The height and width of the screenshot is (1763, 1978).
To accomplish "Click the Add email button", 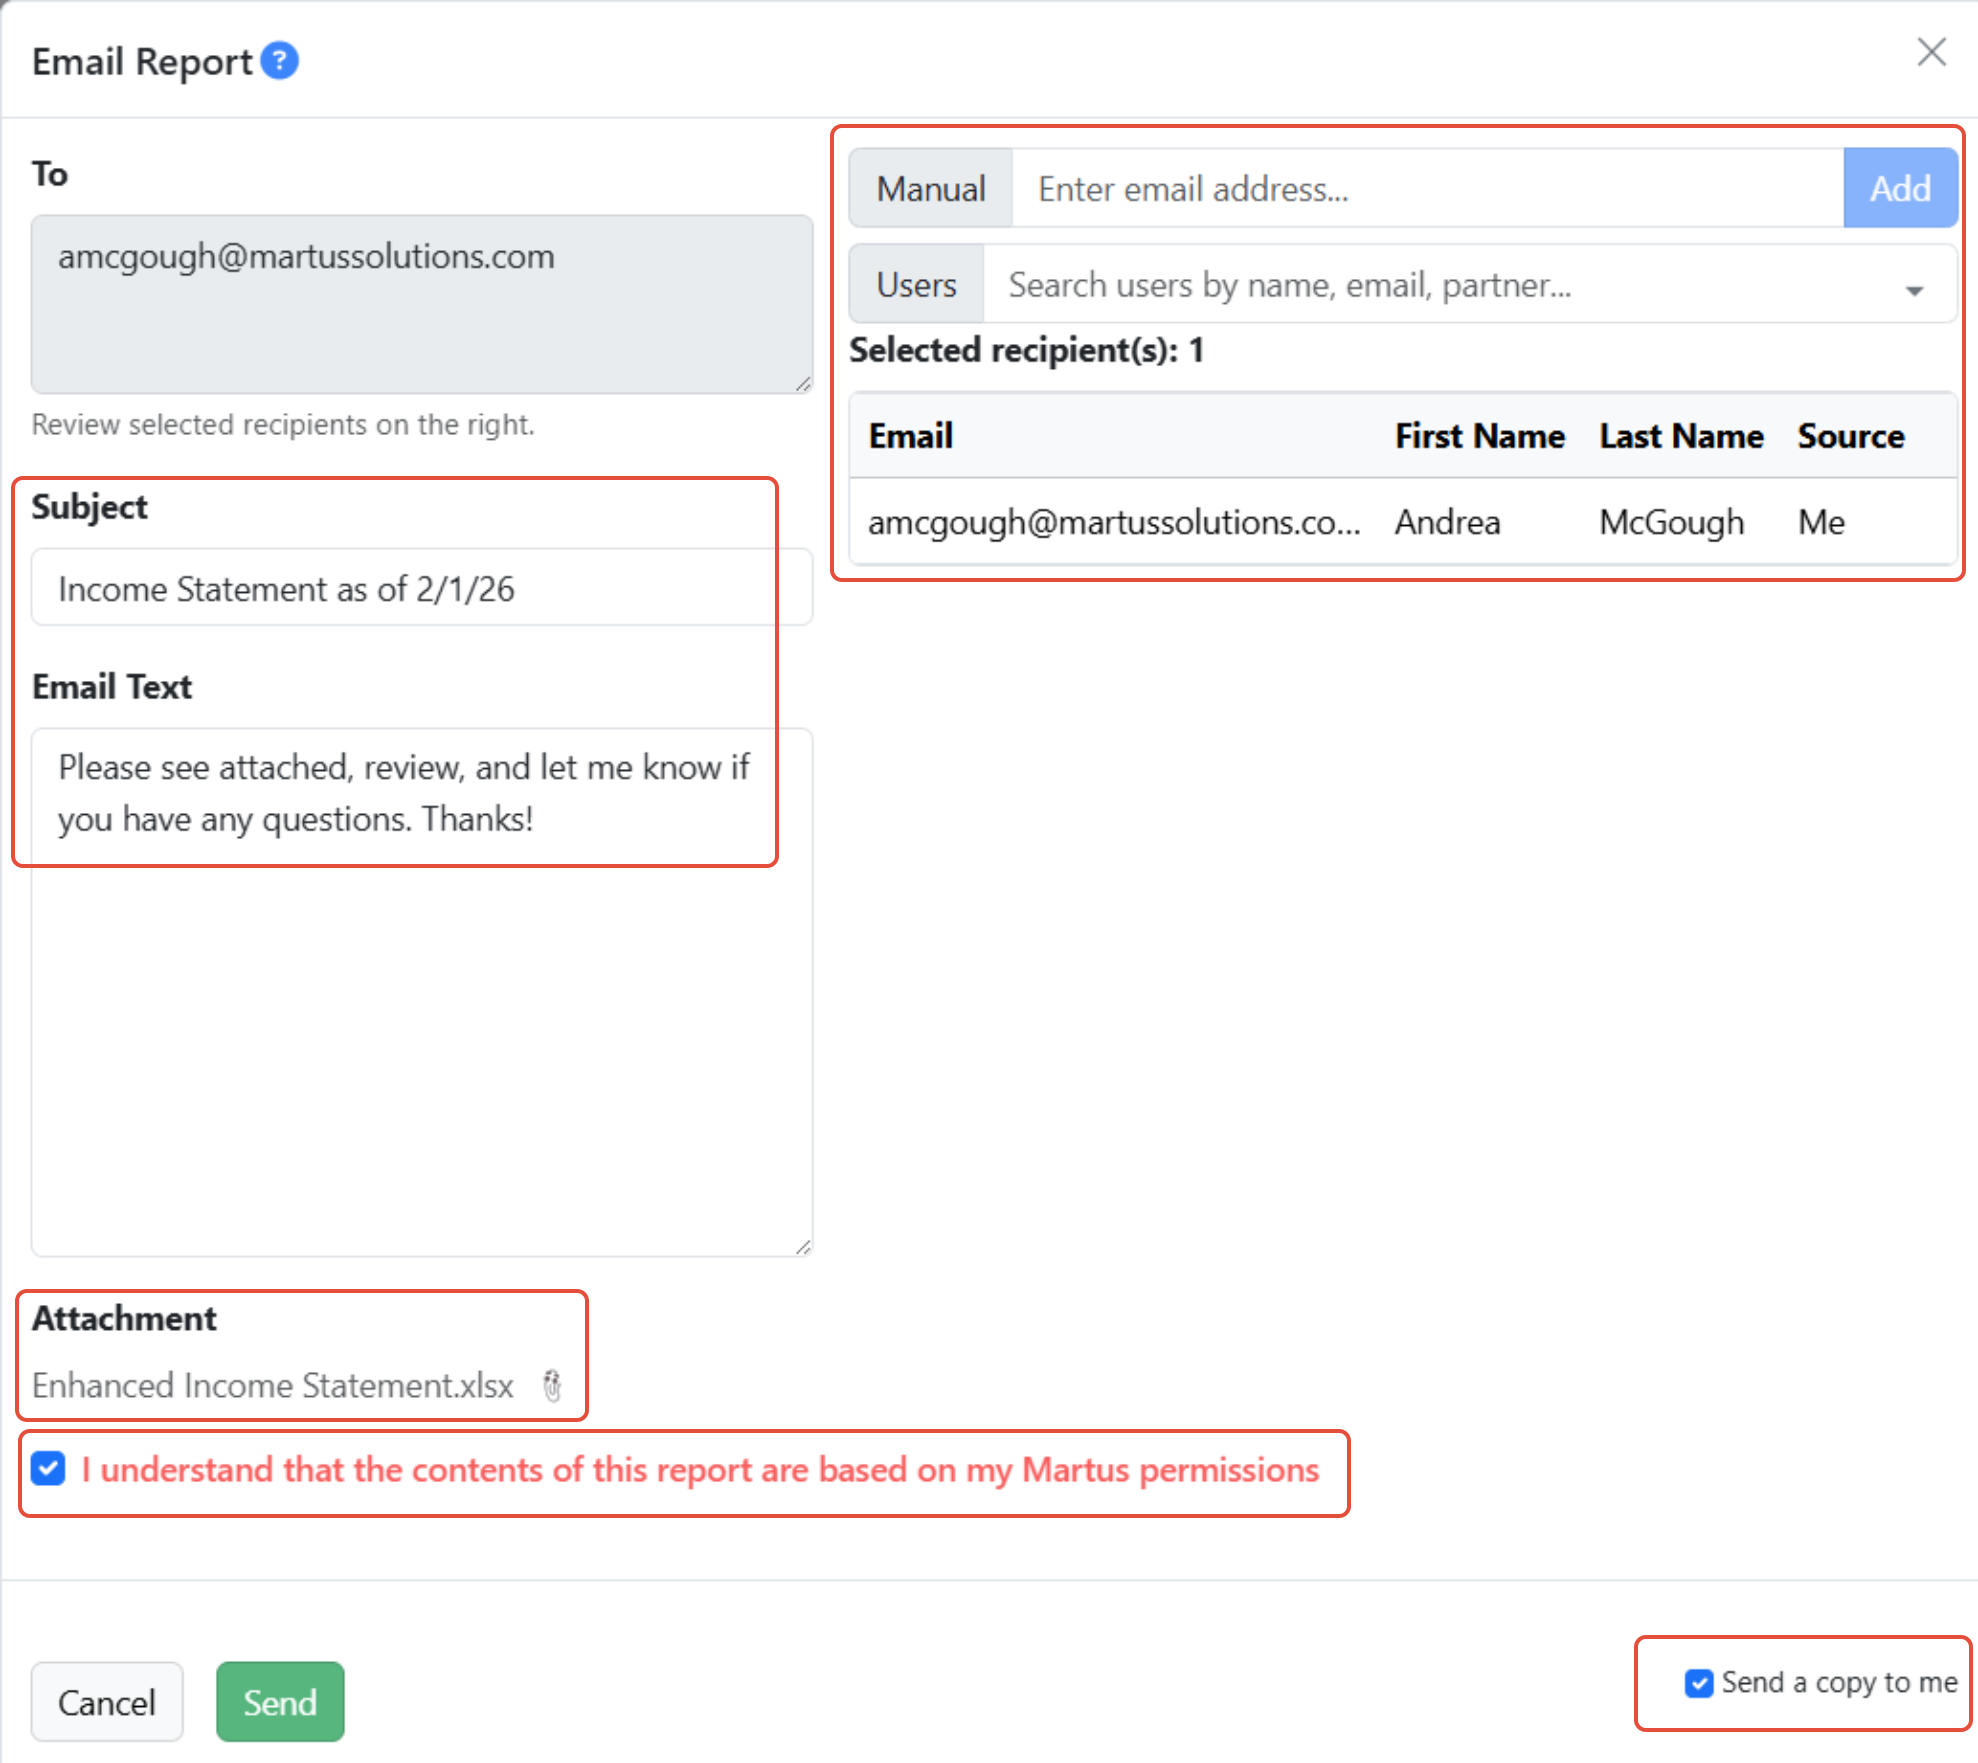I will tap(1900, 188).
